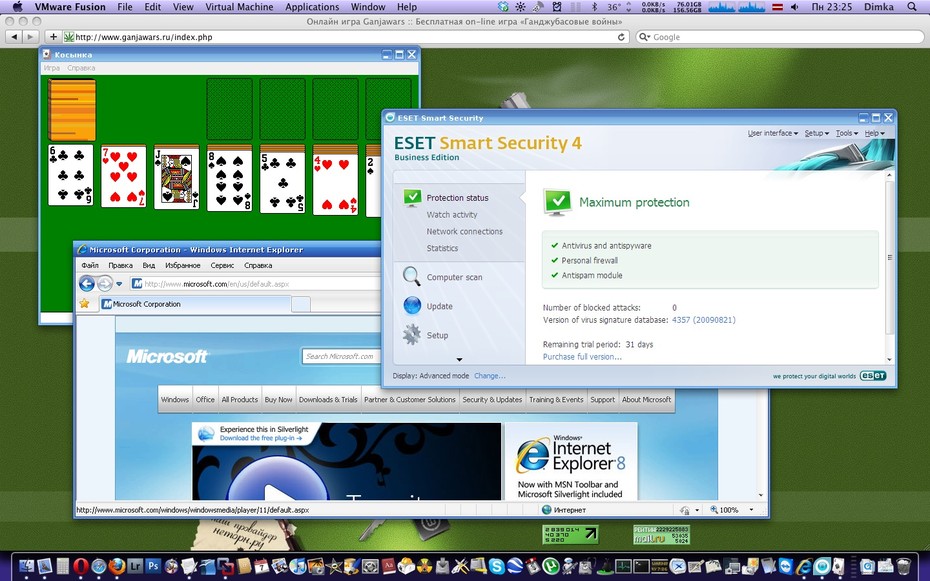Open VMware Fusion Virtual Machine menu

[239, 7]
